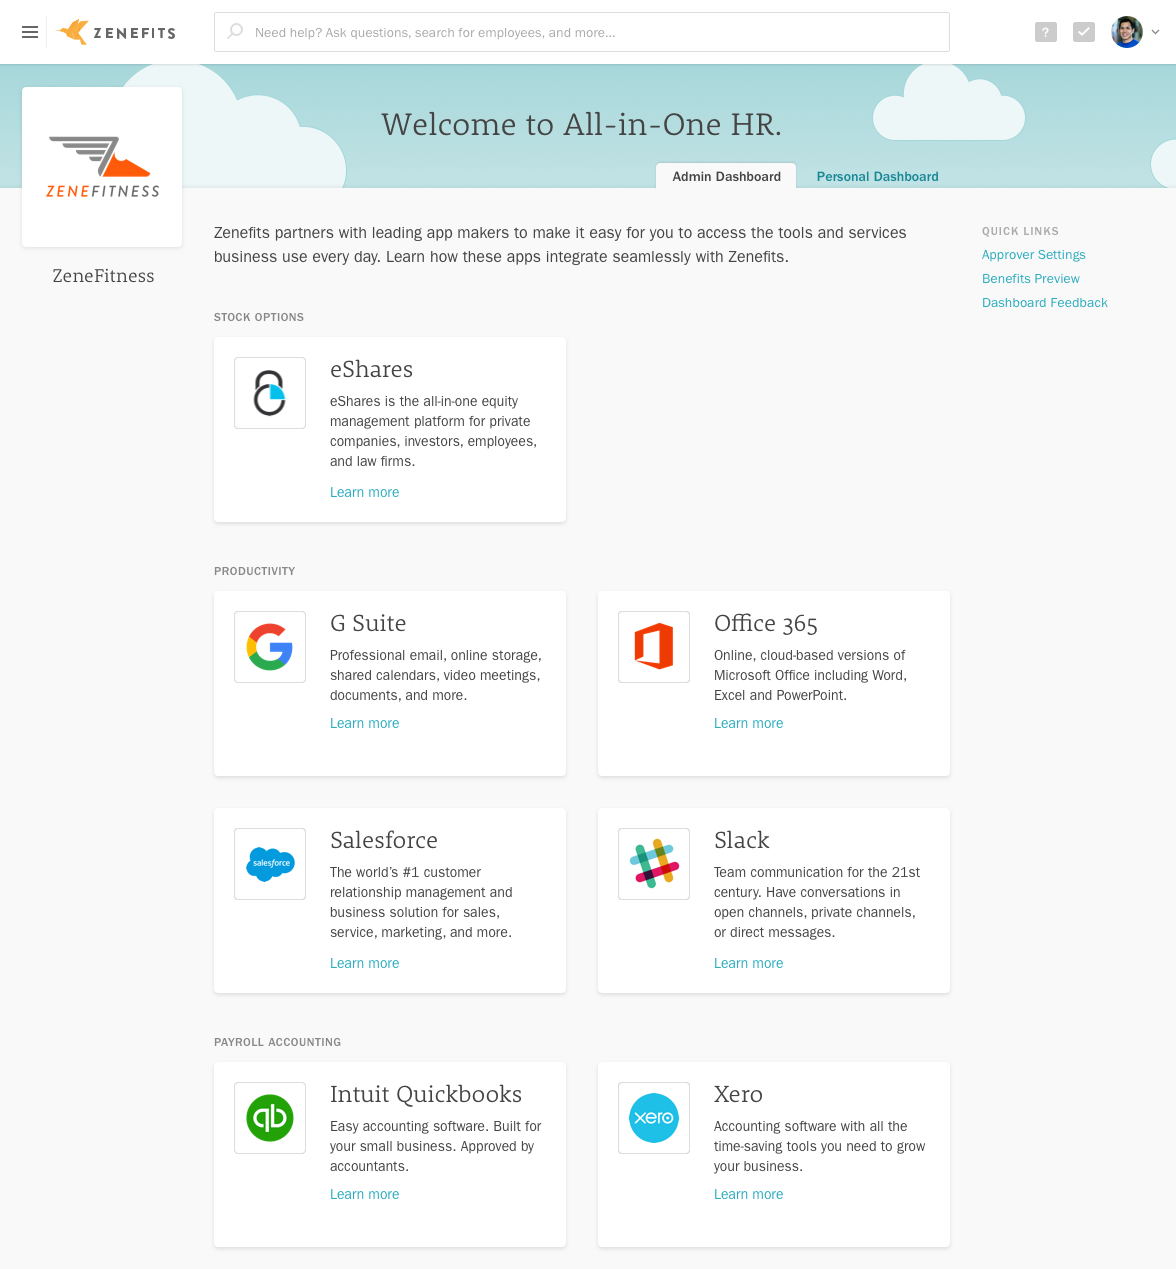This screenshot has width=1176, height=1269.
Task: Open the Slack hashtag icon
Action: 654,864
